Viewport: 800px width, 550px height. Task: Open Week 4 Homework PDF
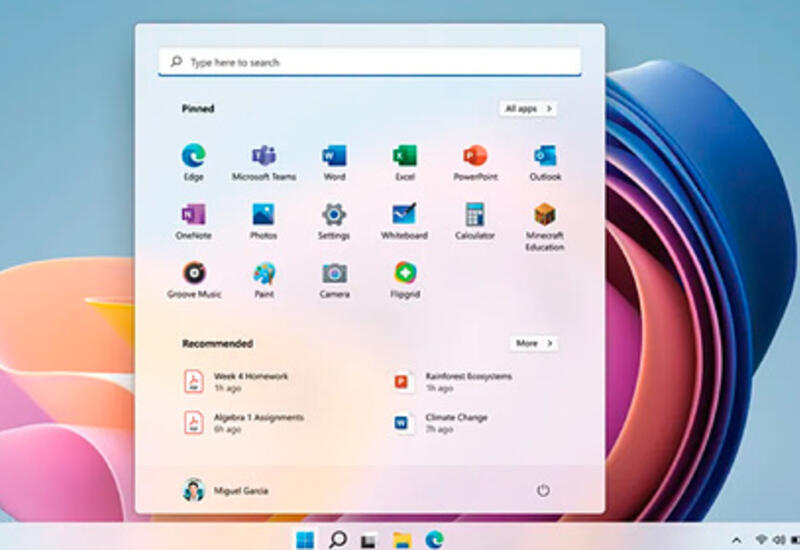[x=236, y=382]
